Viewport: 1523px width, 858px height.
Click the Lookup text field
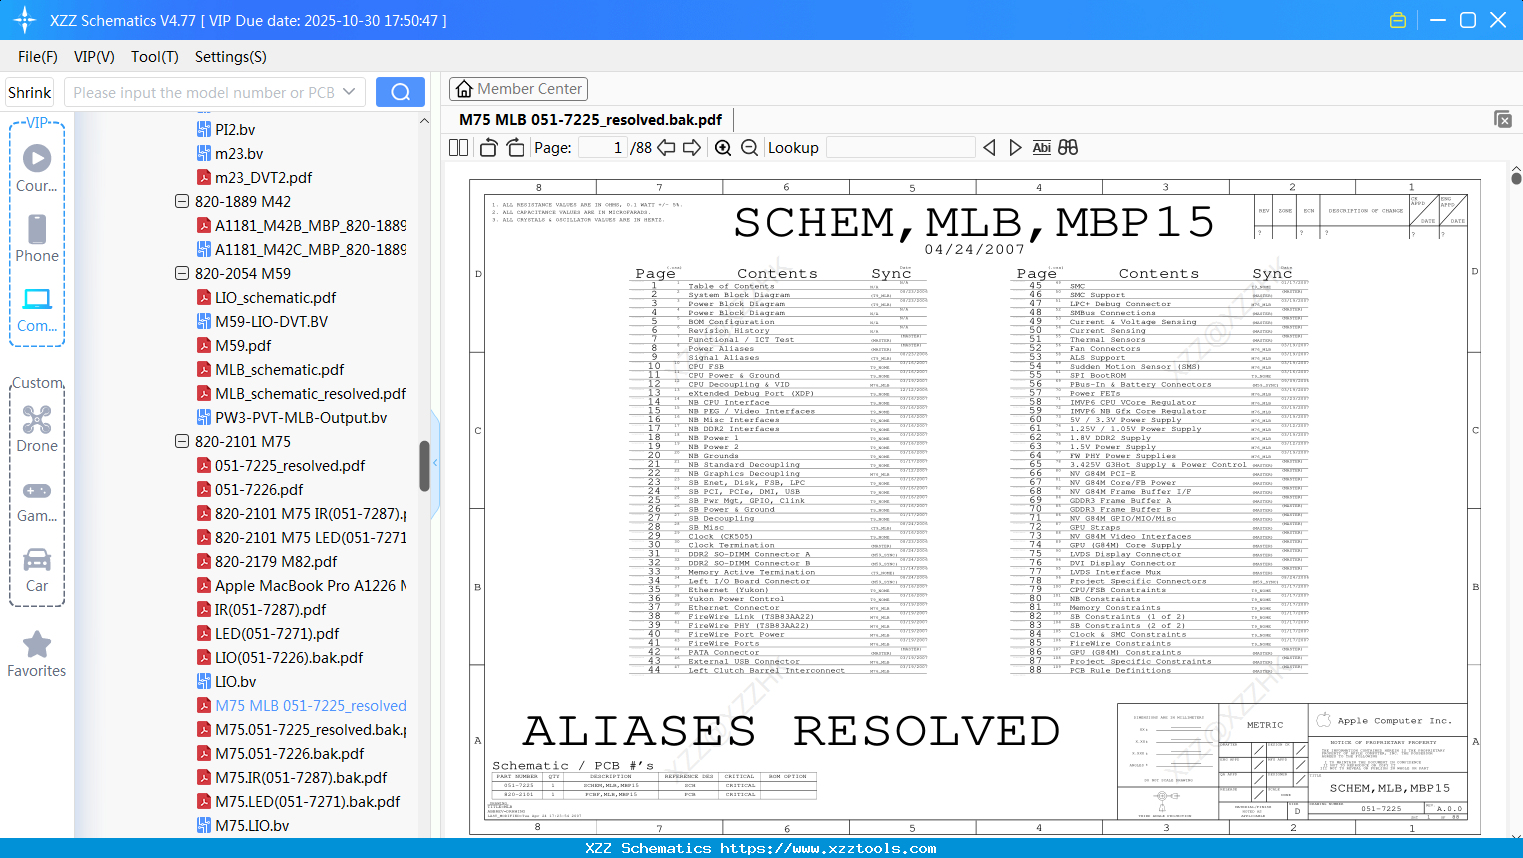point(900,147)
